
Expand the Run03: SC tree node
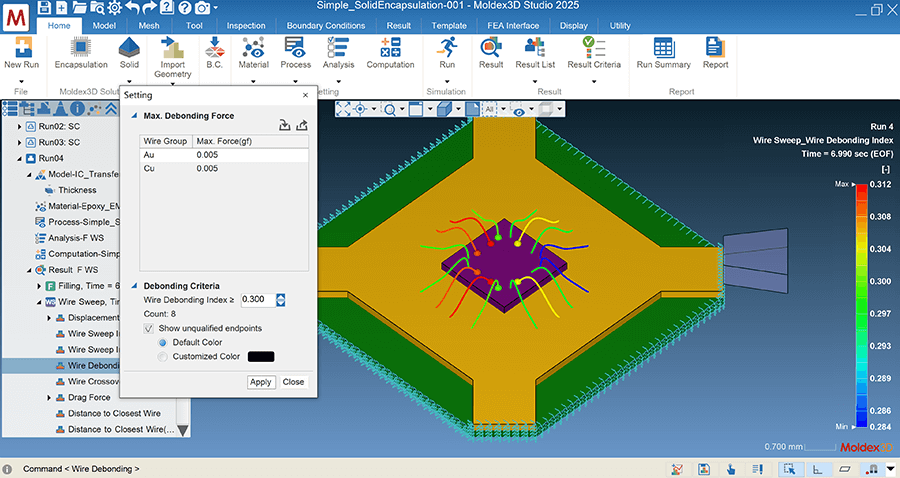click(x=19, y=142)
